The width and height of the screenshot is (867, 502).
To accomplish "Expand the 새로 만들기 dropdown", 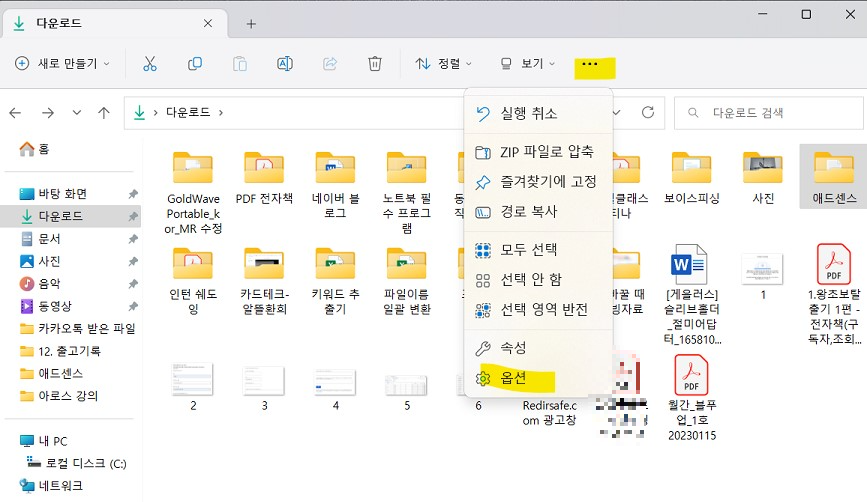I will point(62,64).
